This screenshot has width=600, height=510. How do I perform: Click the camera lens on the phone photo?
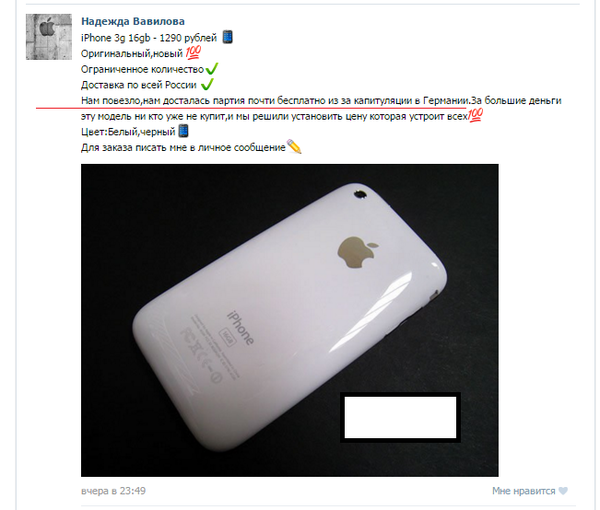[x=360, y=194]
